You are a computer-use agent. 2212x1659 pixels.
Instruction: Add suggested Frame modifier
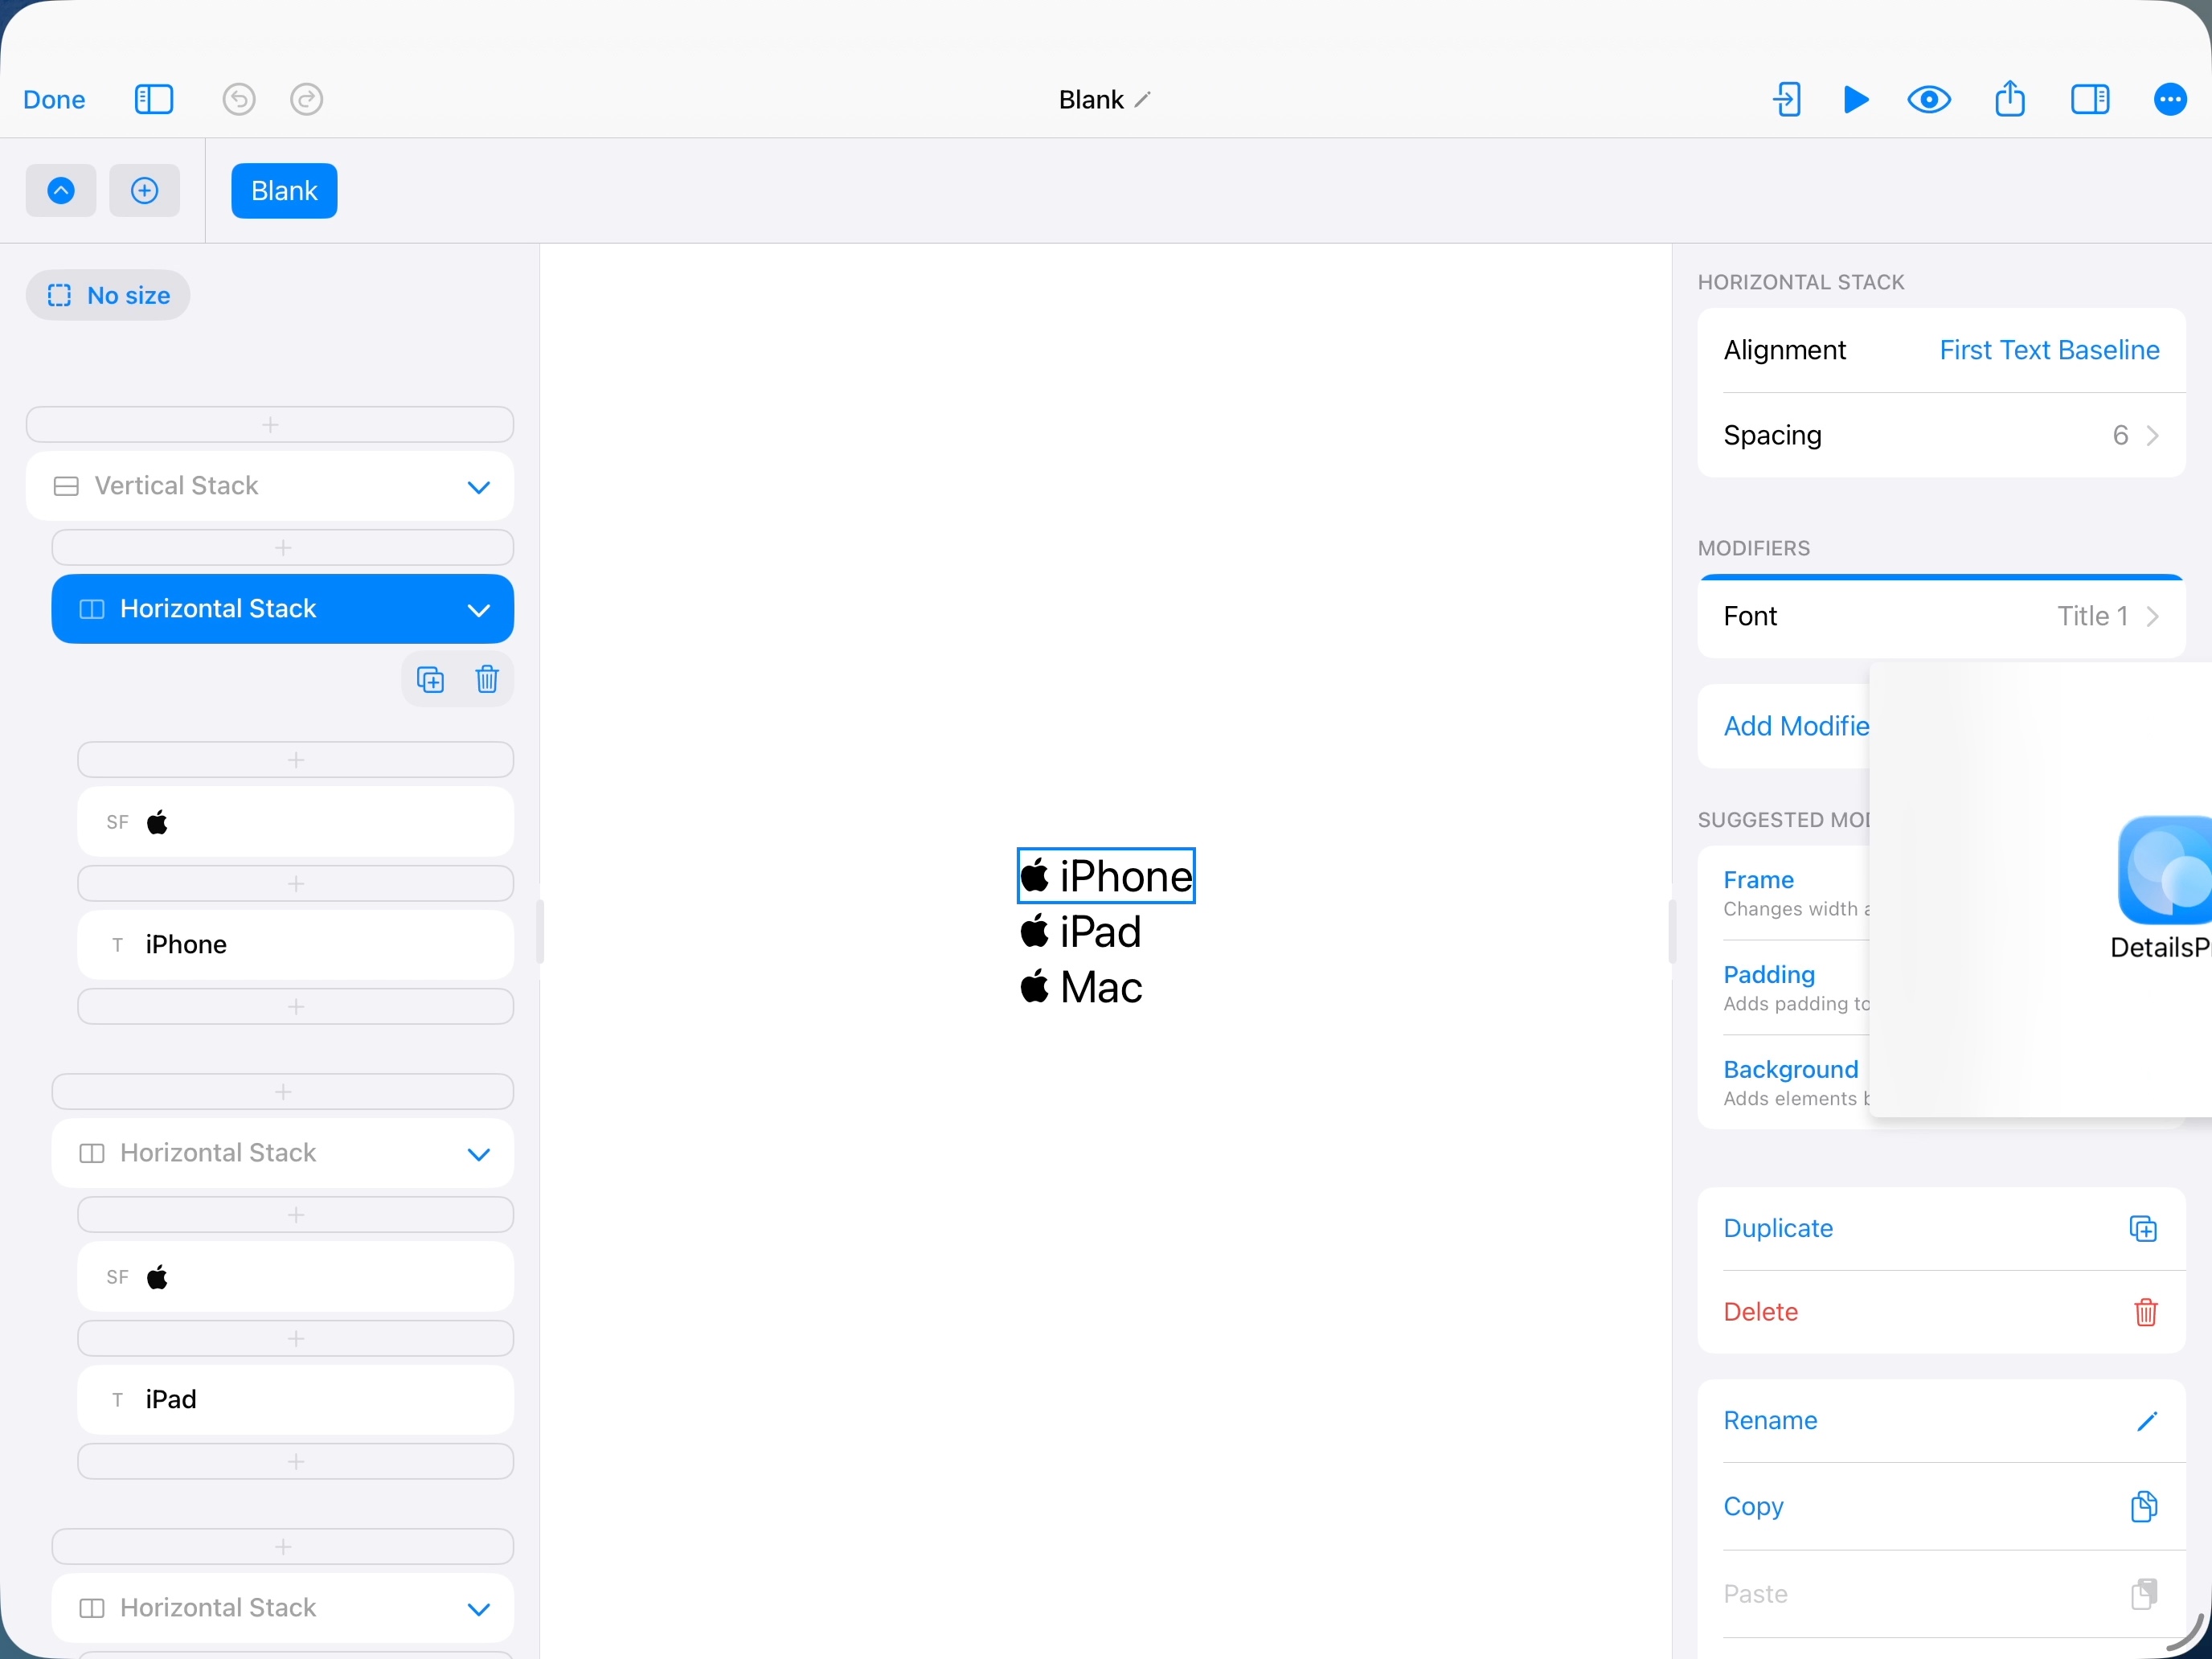[1784, 893]
